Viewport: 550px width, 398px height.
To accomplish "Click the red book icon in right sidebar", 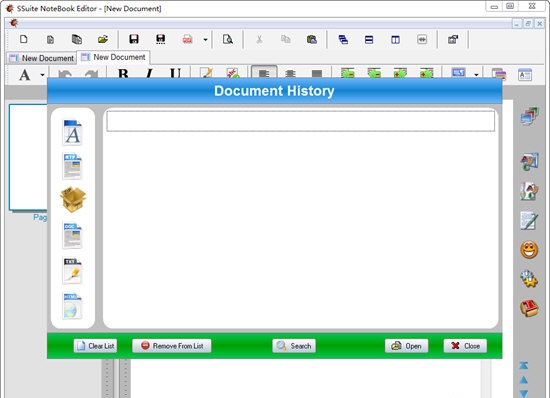I will tap(529, 308).
